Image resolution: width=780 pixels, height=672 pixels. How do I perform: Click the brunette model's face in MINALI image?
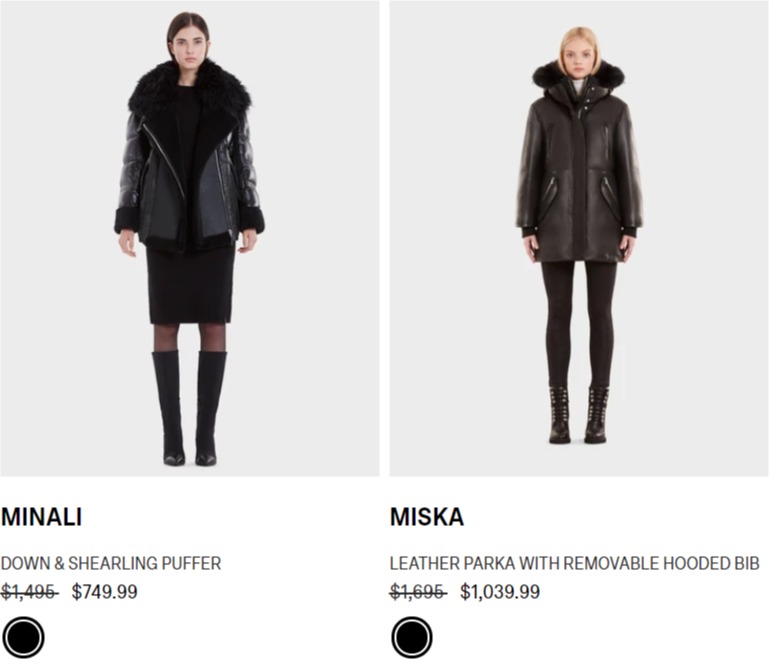click(190, 48)
